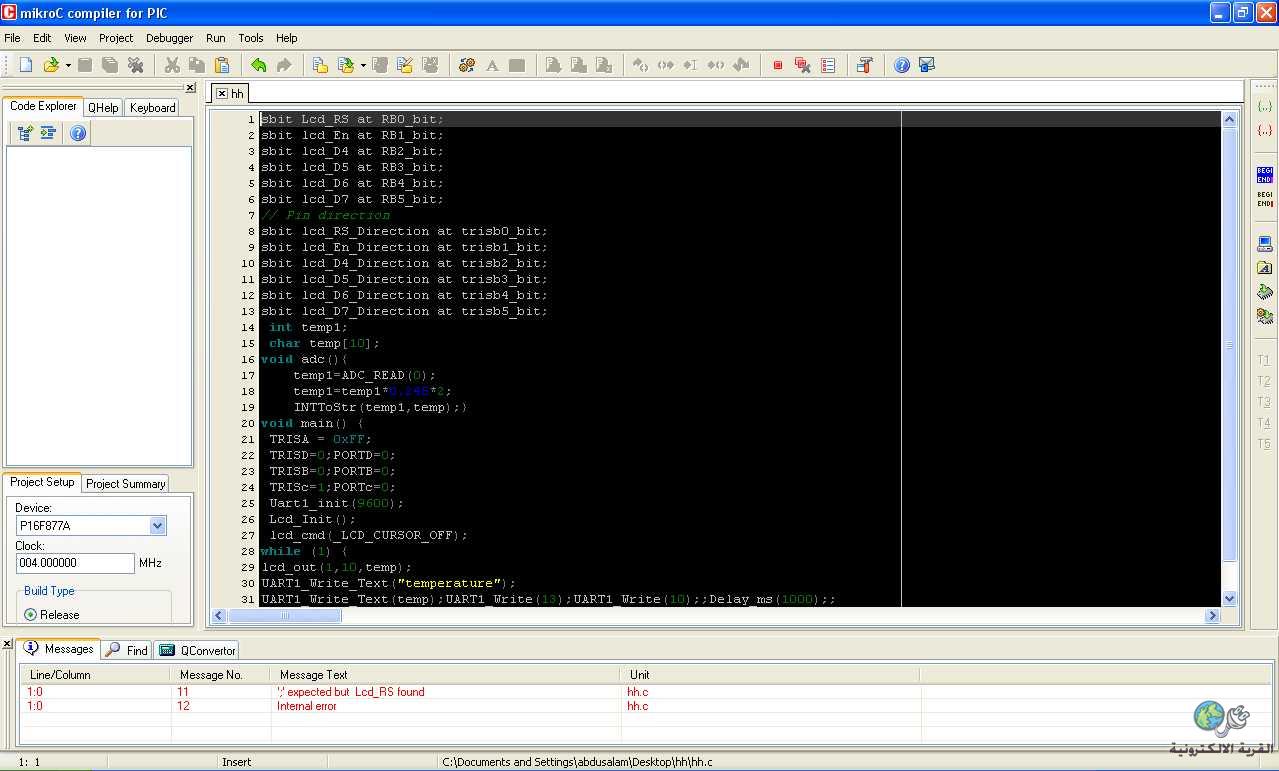Switch to the Find tab
Viewport: 1279px width, 771px height.
point(127,650)
